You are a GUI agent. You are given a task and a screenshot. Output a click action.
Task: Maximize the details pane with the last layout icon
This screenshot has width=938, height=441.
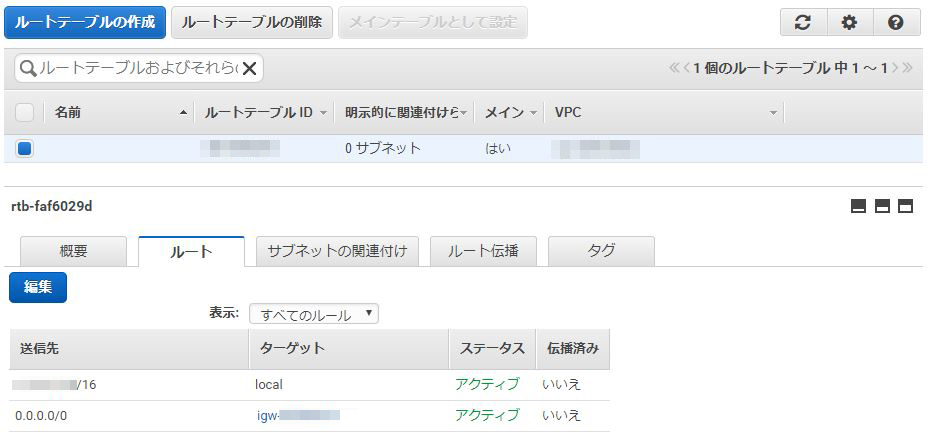coord(906,206)
